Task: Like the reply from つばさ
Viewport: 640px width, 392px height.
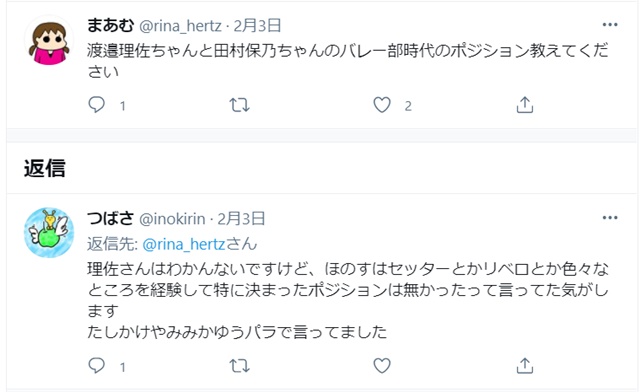Action: (x=382, y=366)
